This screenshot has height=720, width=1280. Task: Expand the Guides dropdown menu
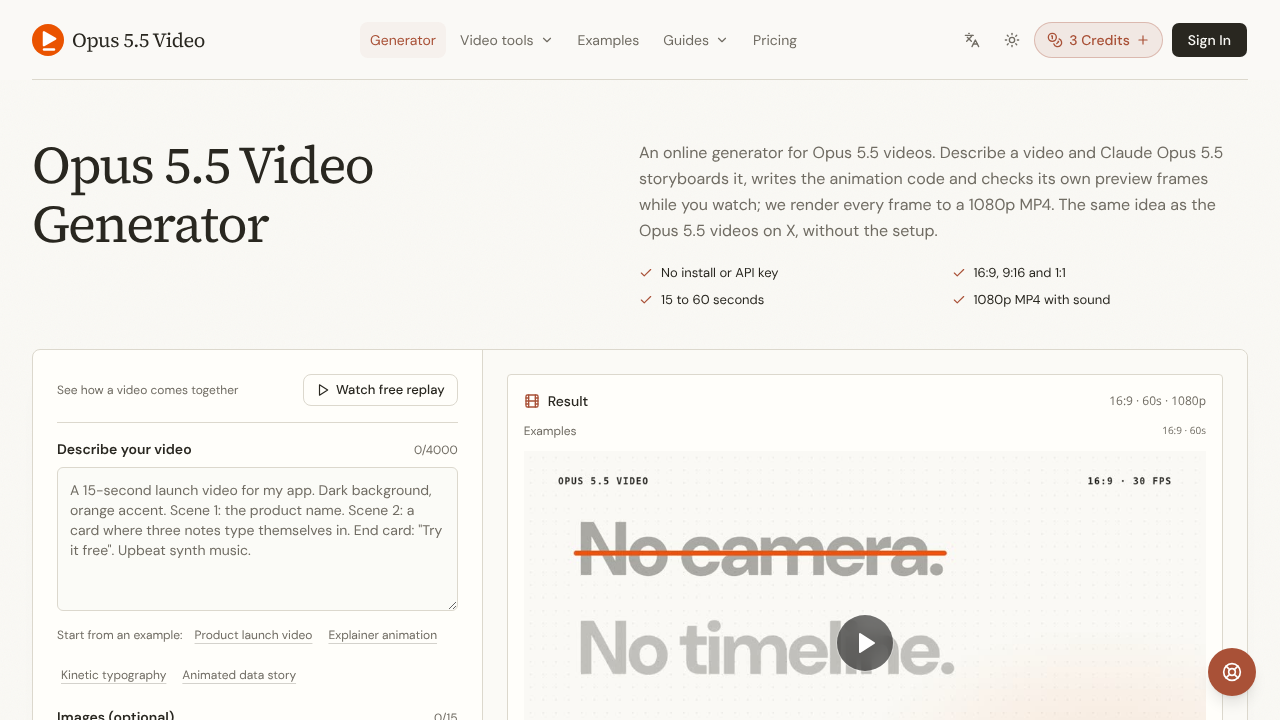(695, 40)
